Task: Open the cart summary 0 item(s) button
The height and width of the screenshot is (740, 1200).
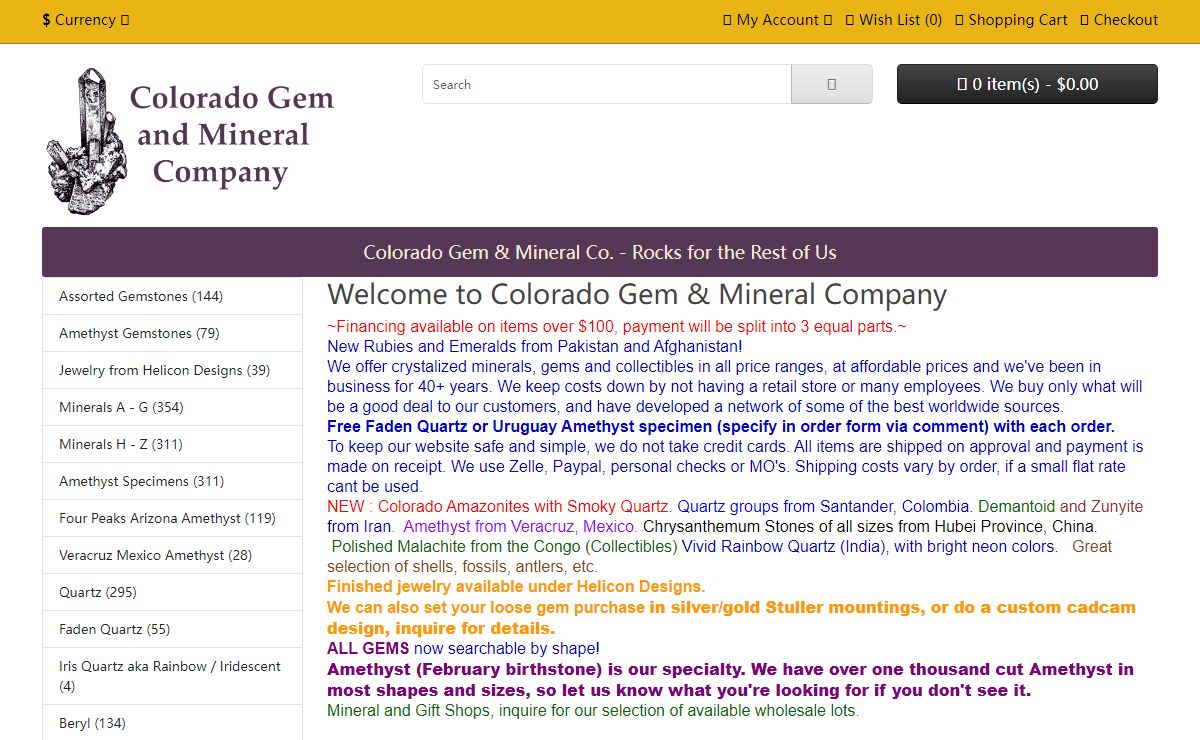Action: [1027, 84]
